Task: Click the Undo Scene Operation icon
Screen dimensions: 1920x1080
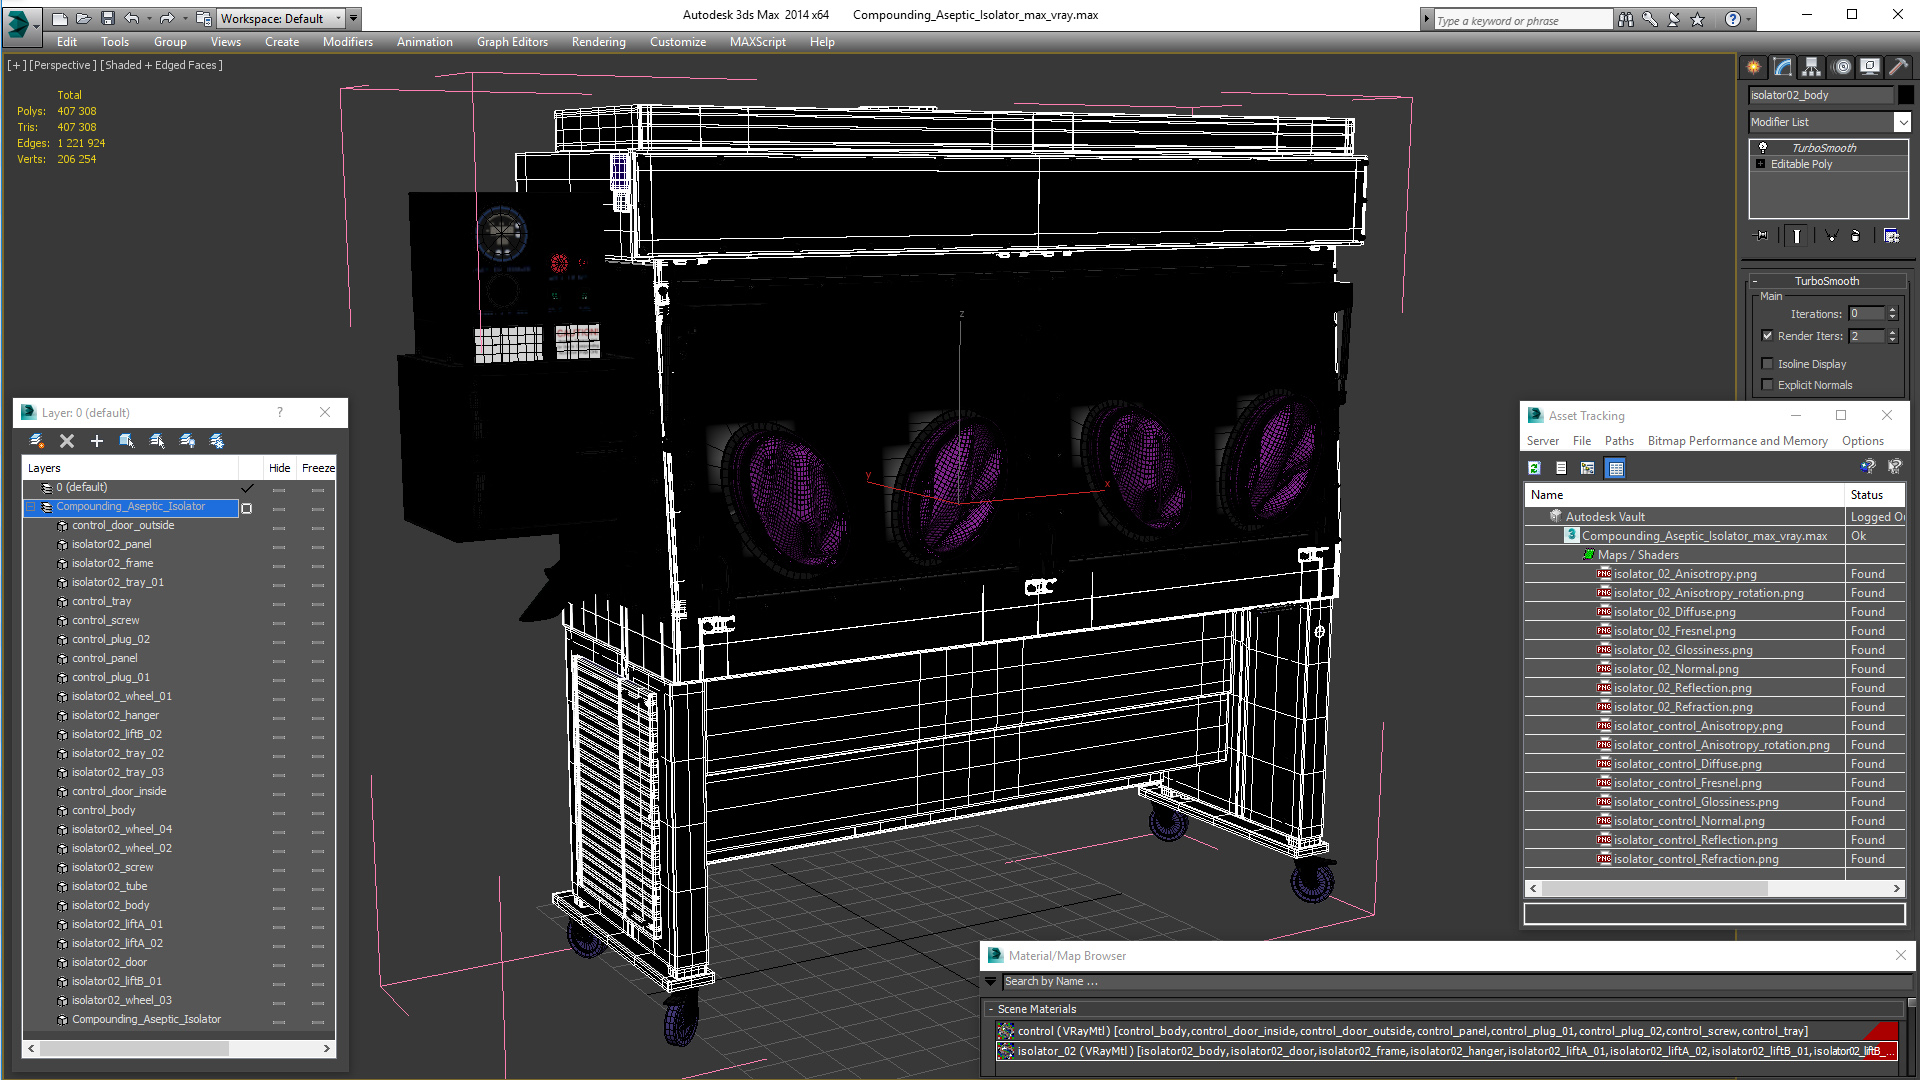Action: [131, 17]
